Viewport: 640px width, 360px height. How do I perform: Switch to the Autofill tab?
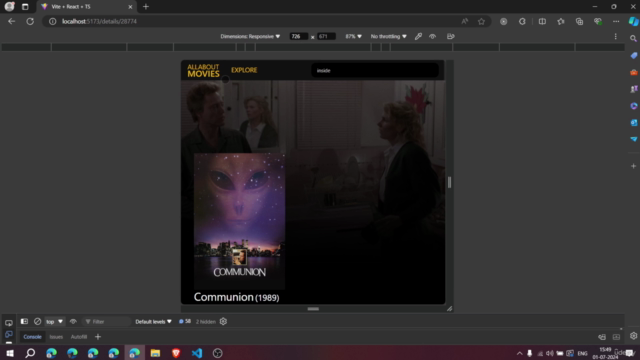click(x=79, y=337)
